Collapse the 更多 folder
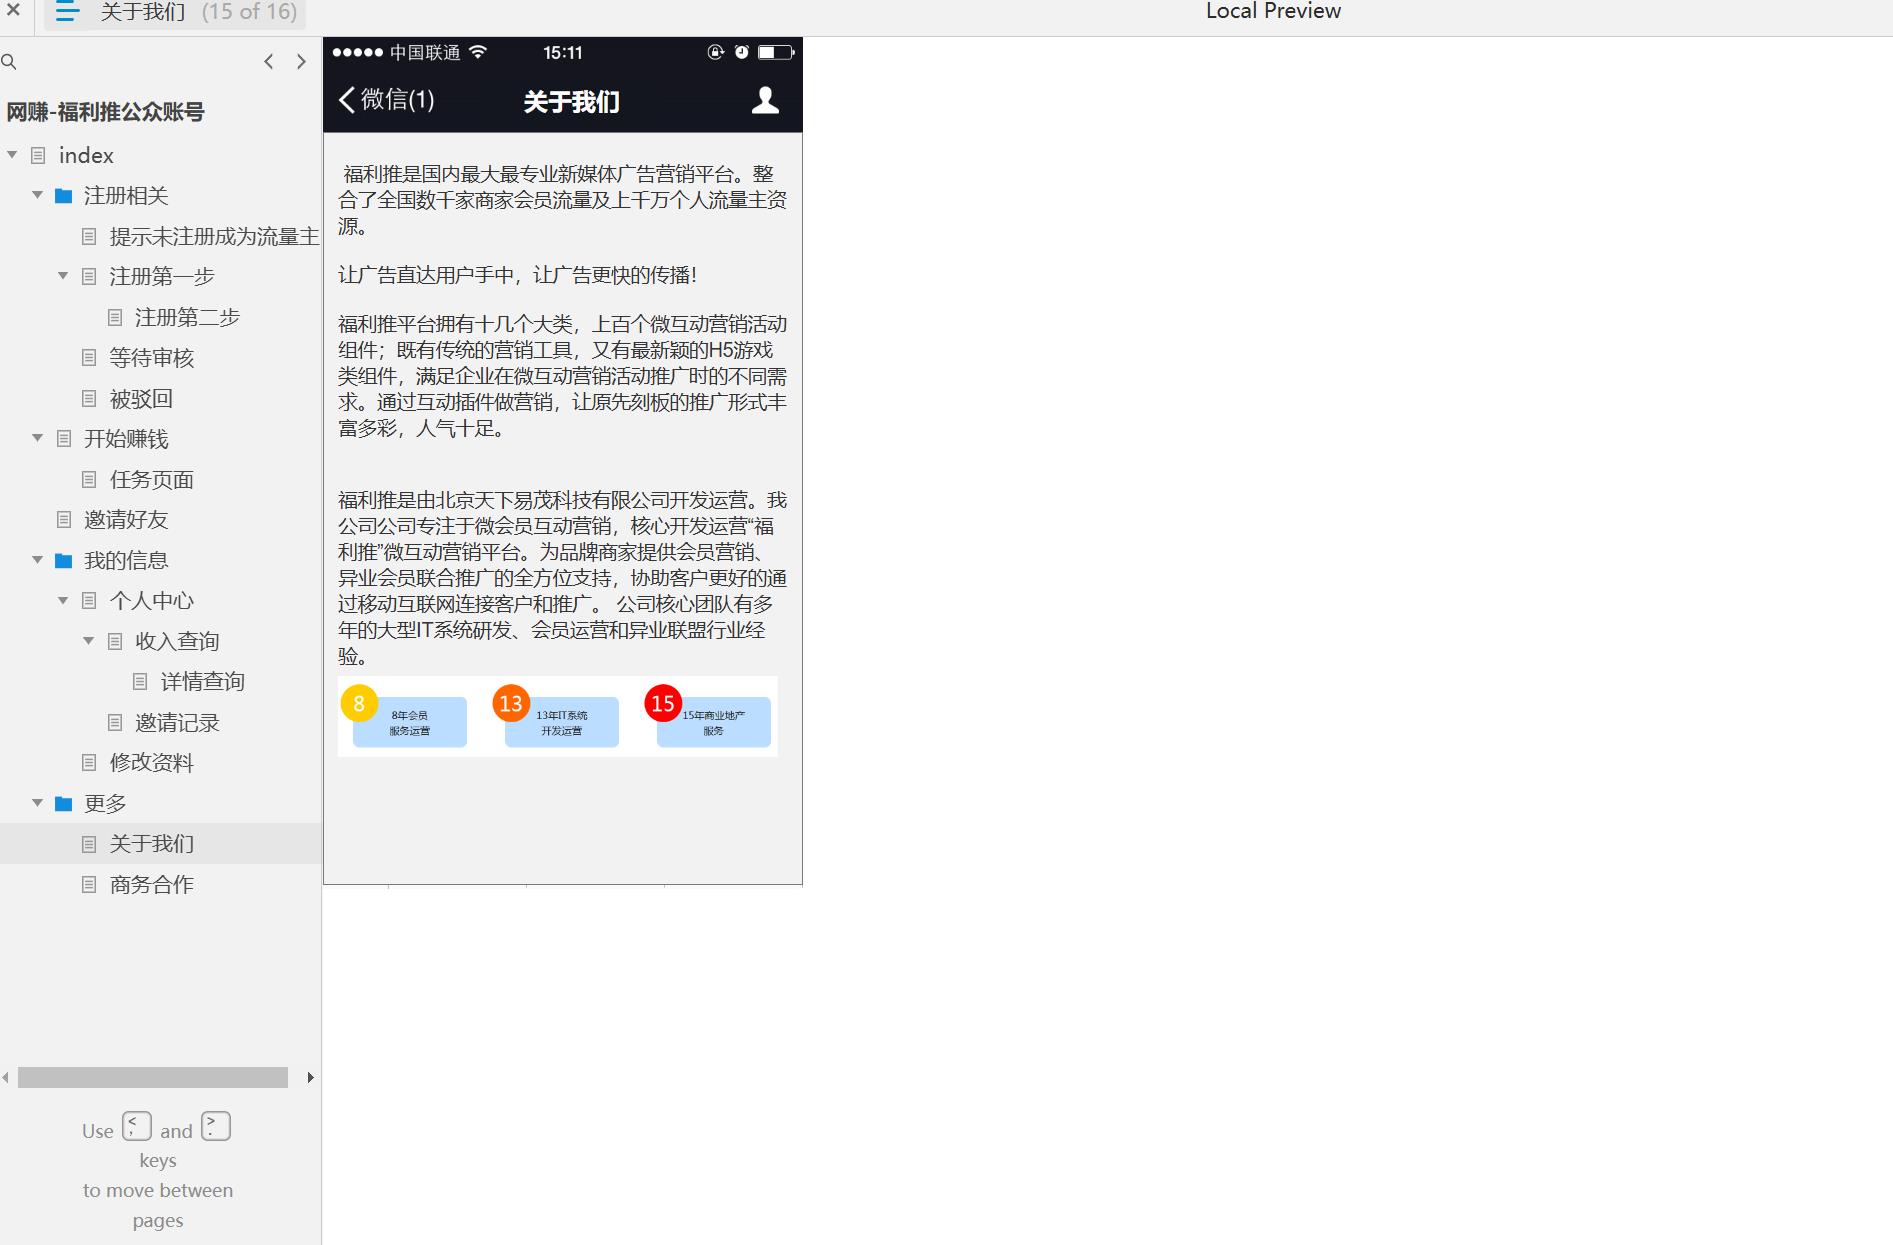This screenshot has width=1893, height=1245. (37, 803)
